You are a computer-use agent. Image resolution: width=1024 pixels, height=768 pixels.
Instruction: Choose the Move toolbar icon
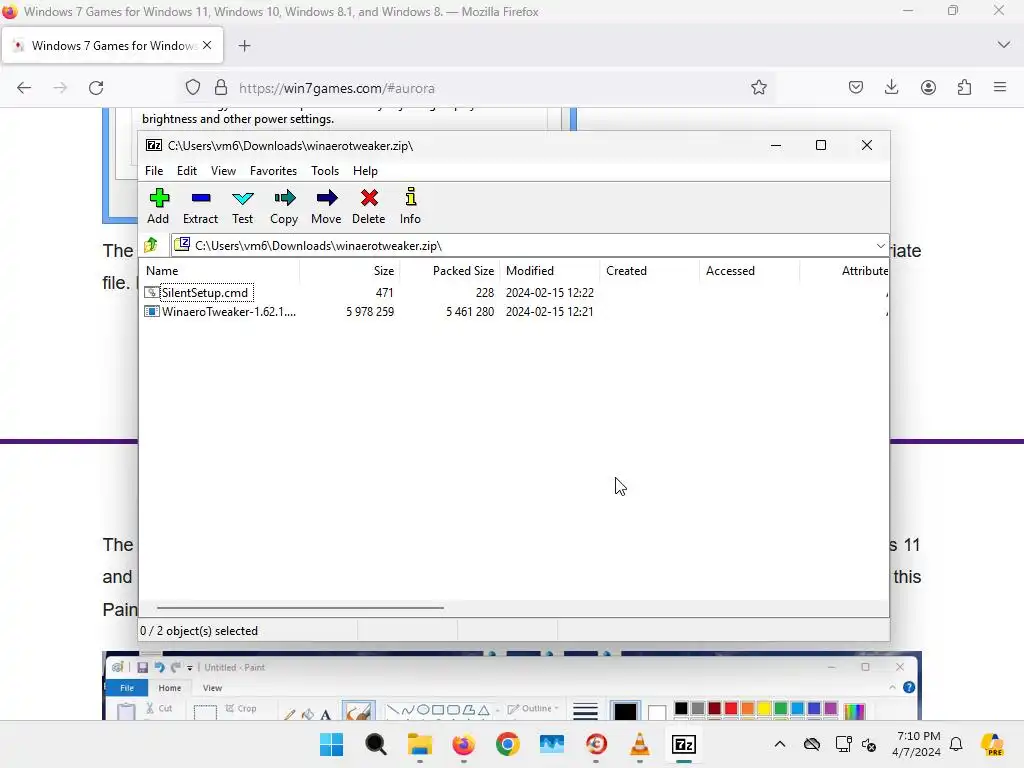pos(326,206)
